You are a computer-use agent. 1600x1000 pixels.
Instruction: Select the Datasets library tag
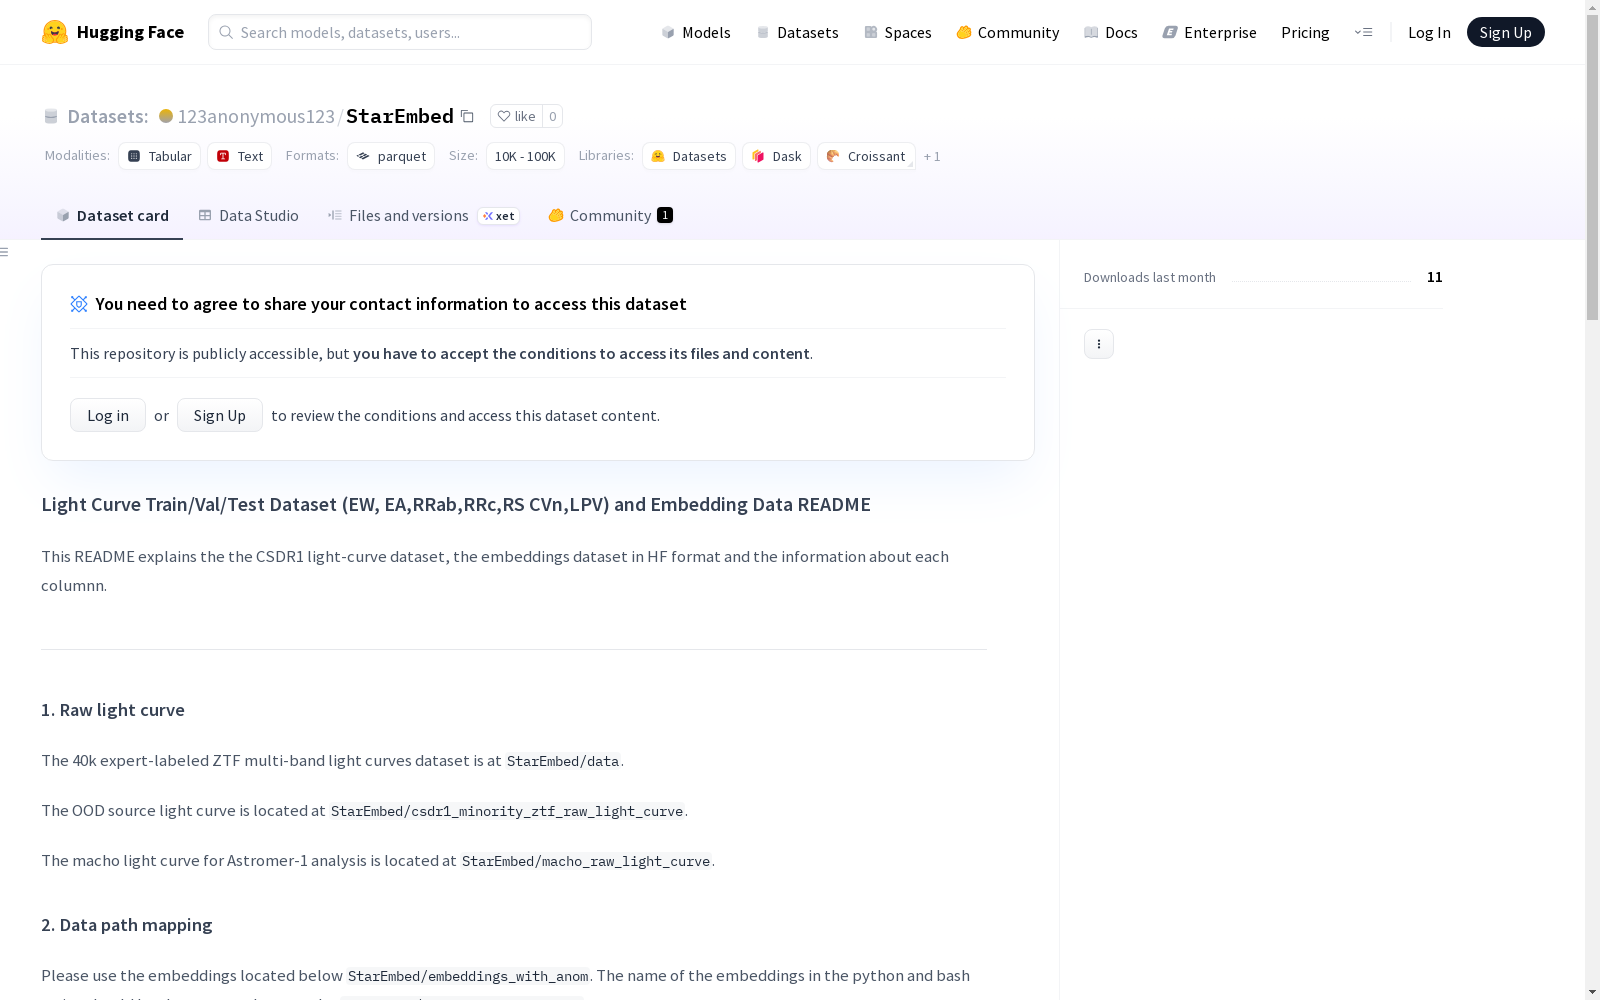click(x=689, y=156)
